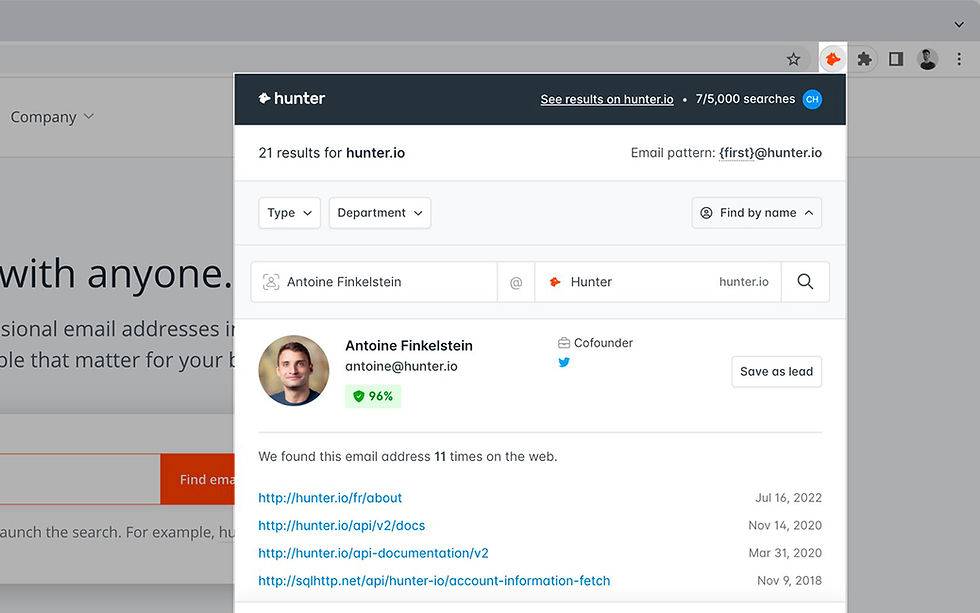
Task: Click the person icon in the name field
Action: (x=270, y=282)
